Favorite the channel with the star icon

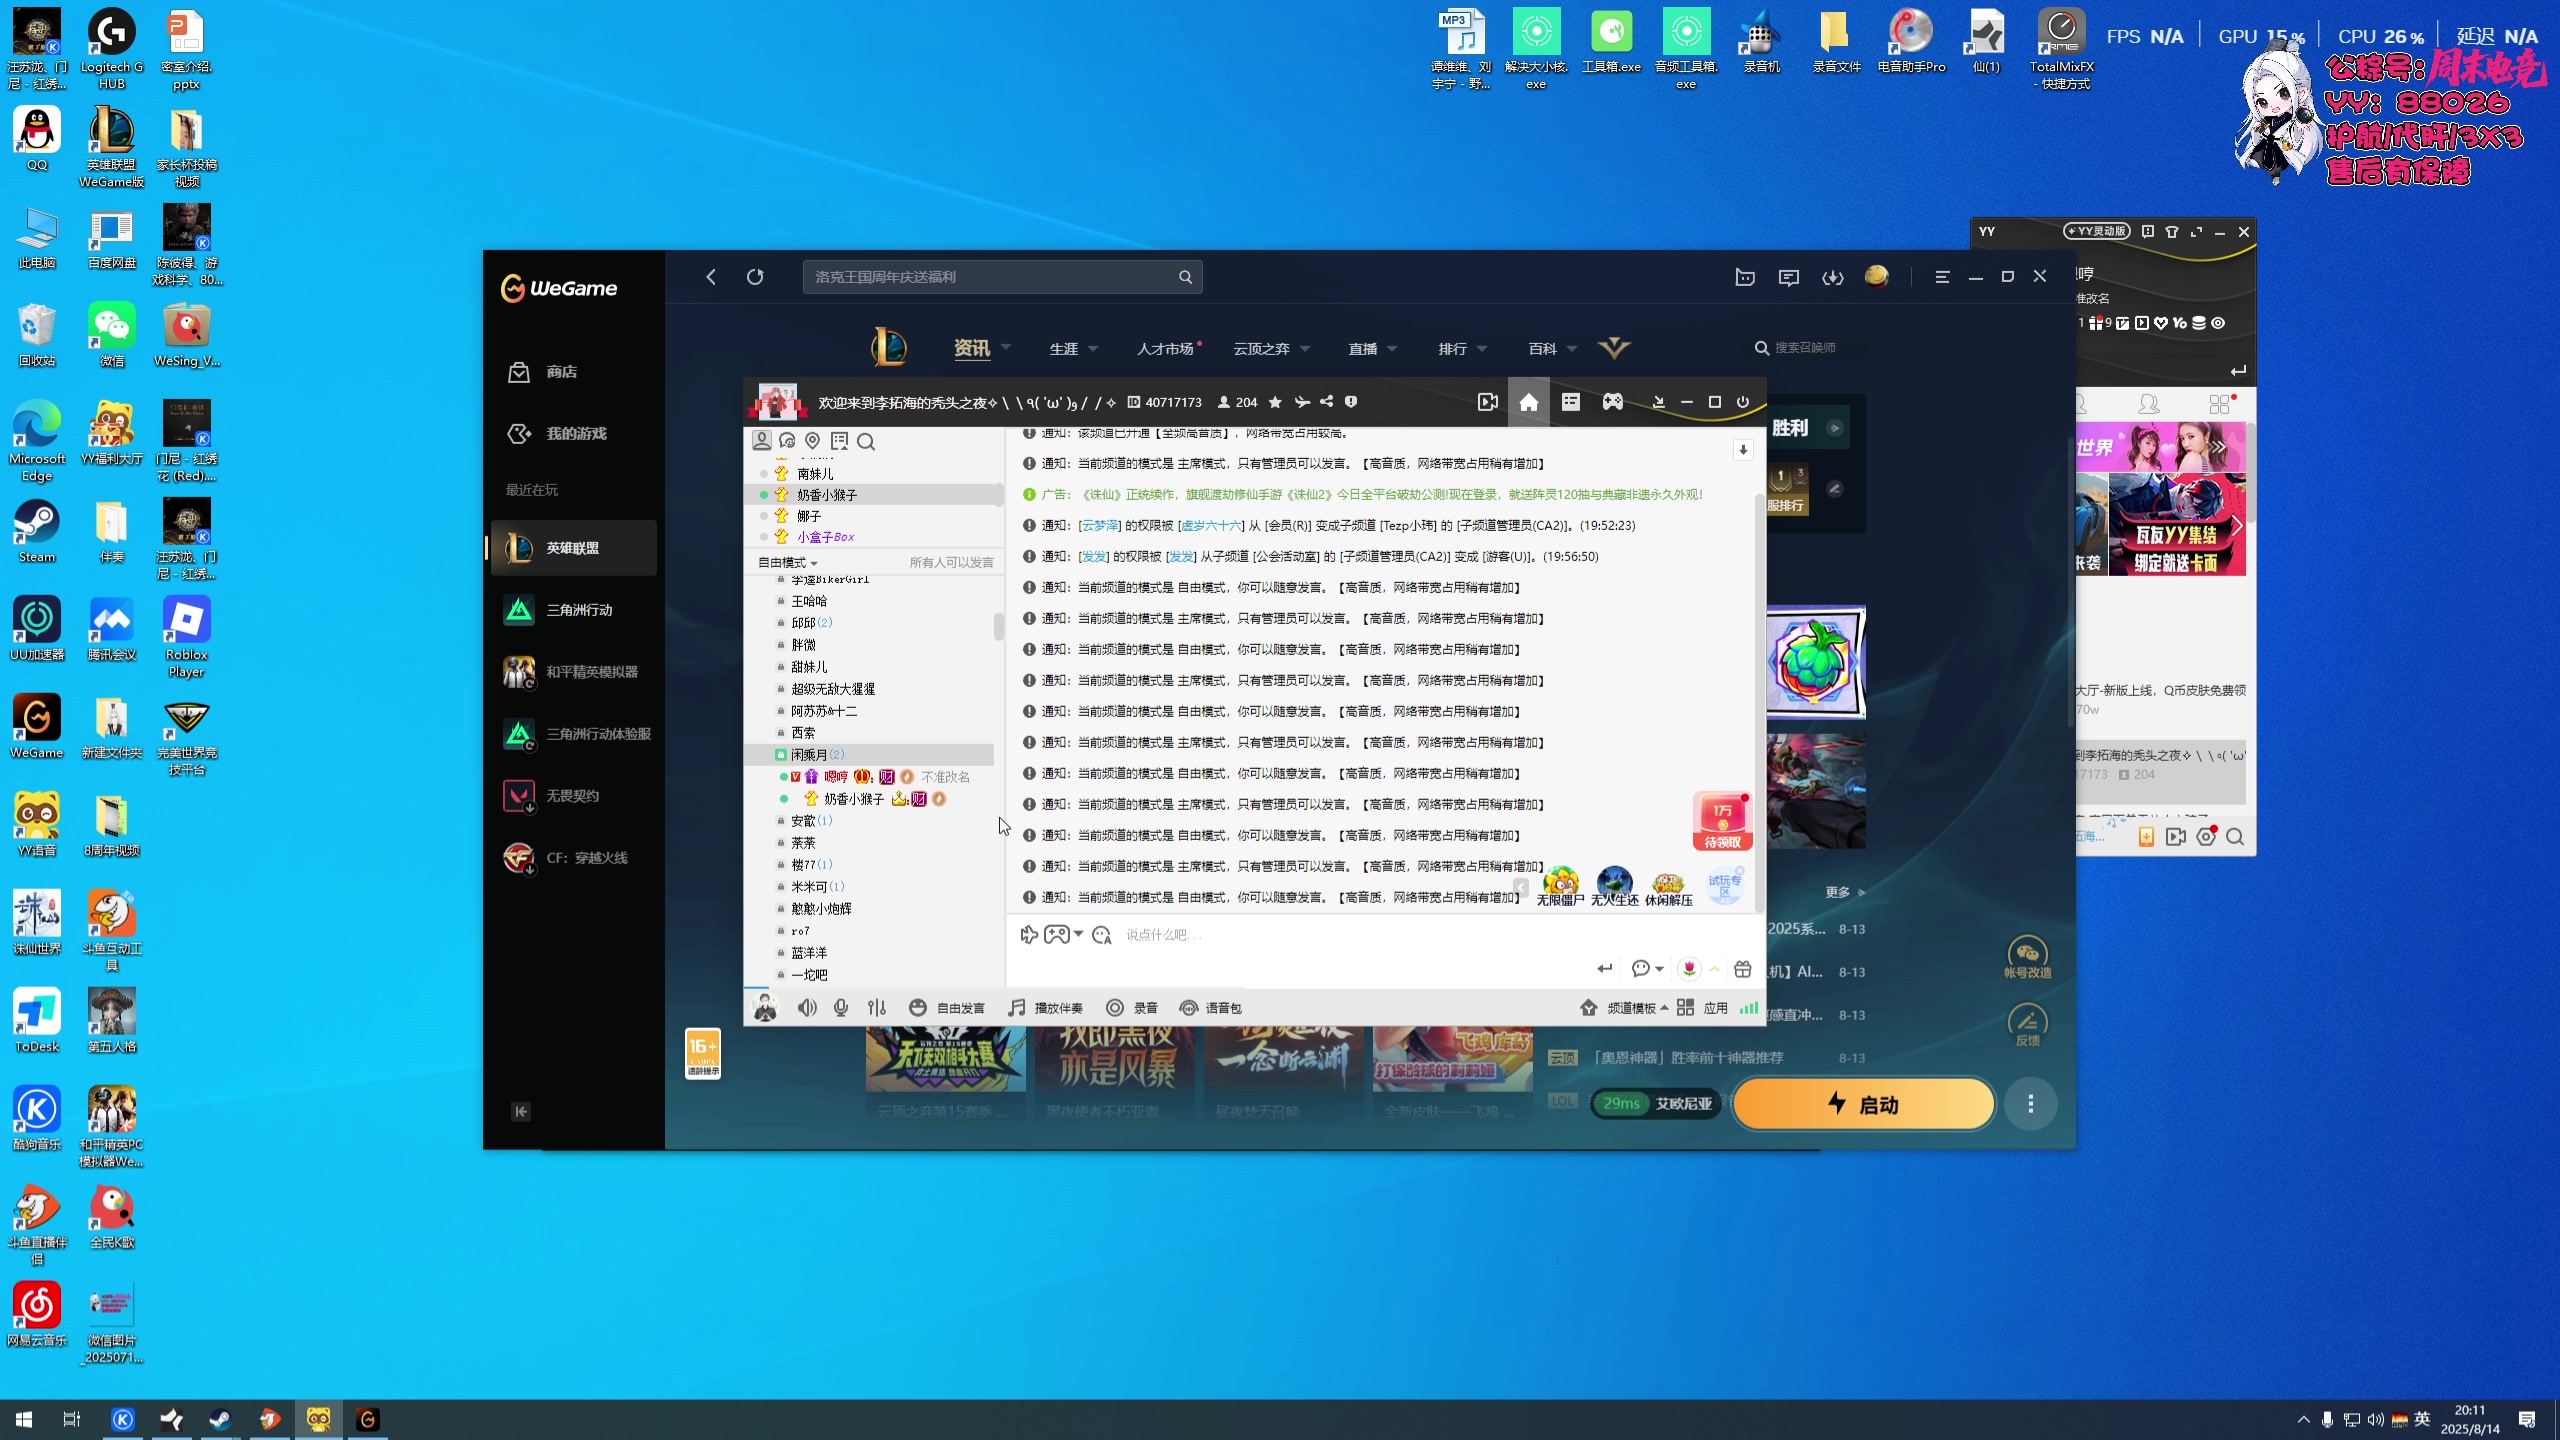point(1275,402)
